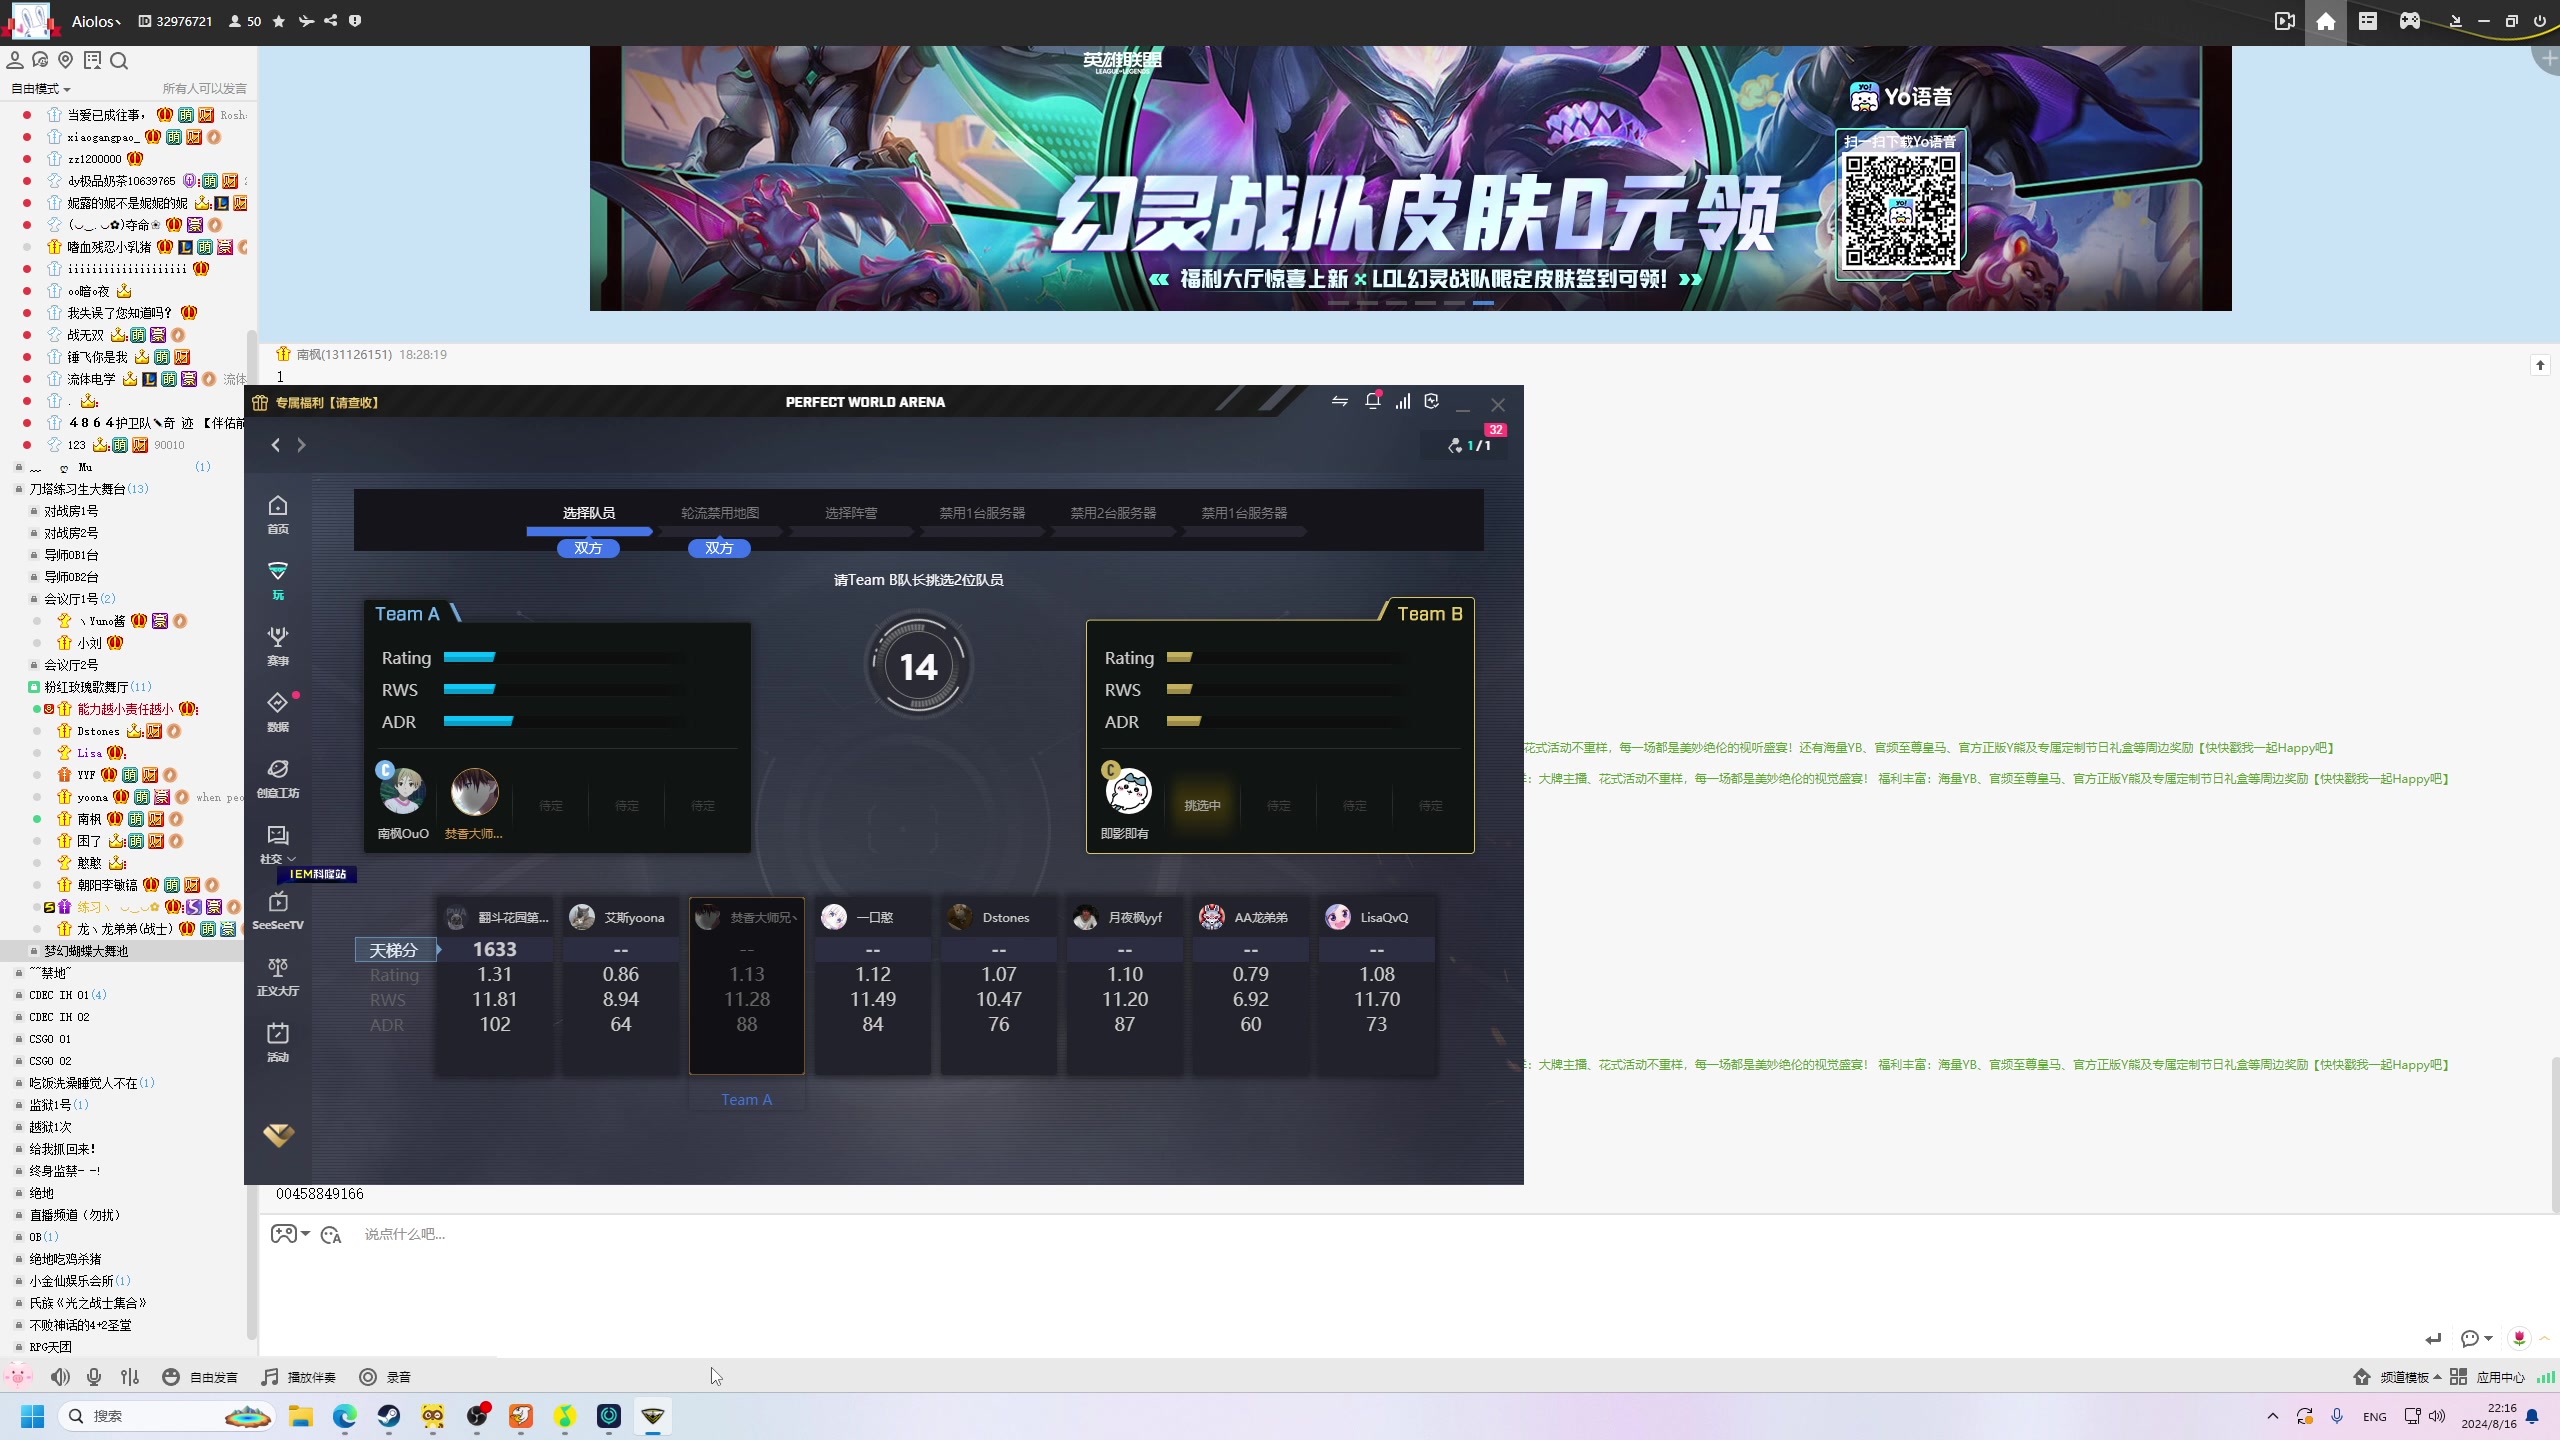Open the 自由模式 mode dropdown
The height and width of the screenshot is (1440, 2560).
pos(40,89)
